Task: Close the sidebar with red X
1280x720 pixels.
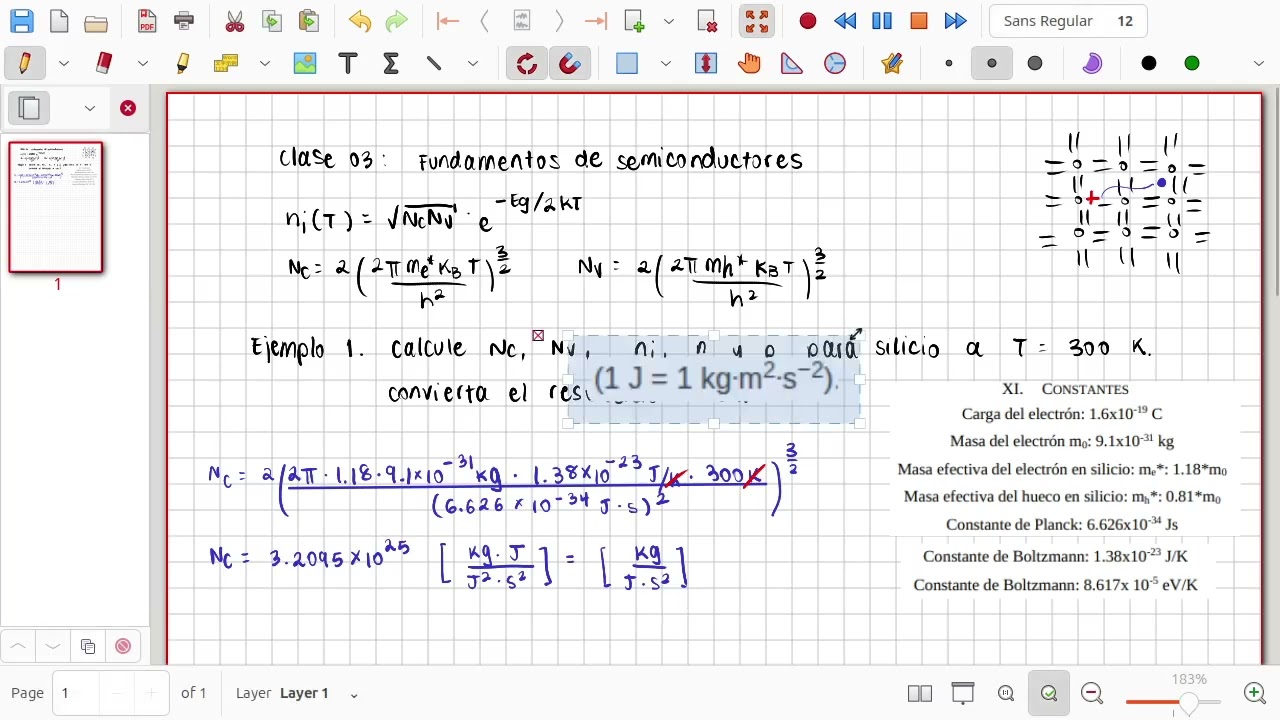Action: tap(128, 108)
